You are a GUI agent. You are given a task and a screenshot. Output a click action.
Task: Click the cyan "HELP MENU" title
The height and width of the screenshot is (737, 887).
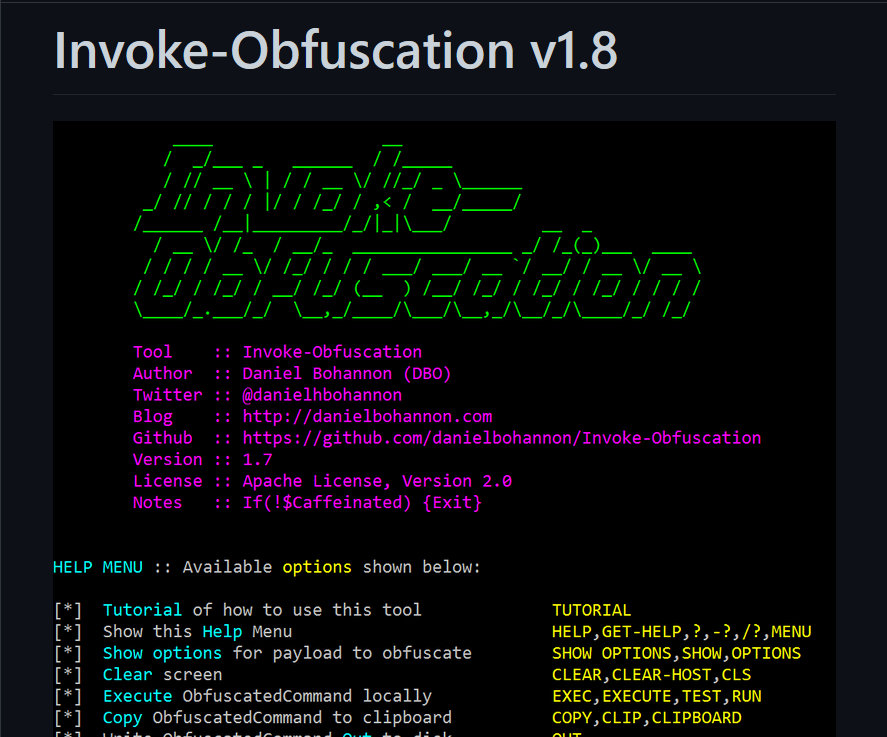pyautogui.click(x=98, y=567)
